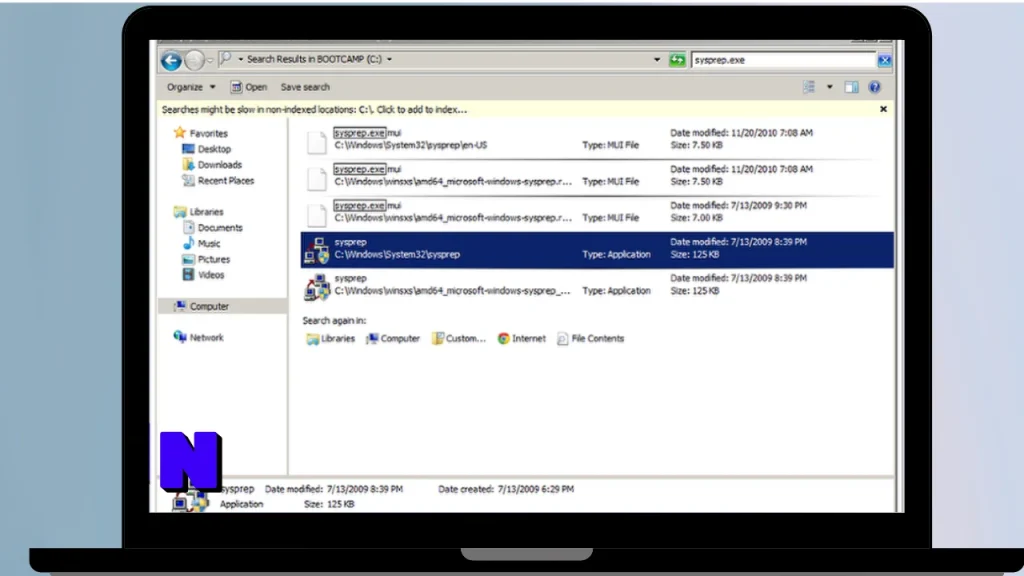
Task: Click the icon of the winsxs sysprep application
Action: [x=317, y=287]
